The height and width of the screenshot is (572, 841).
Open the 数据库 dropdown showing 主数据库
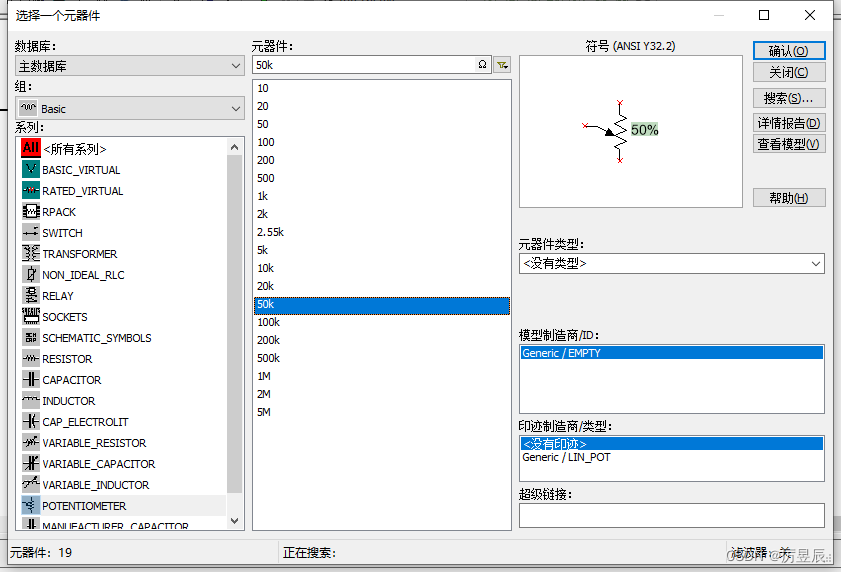130,66
